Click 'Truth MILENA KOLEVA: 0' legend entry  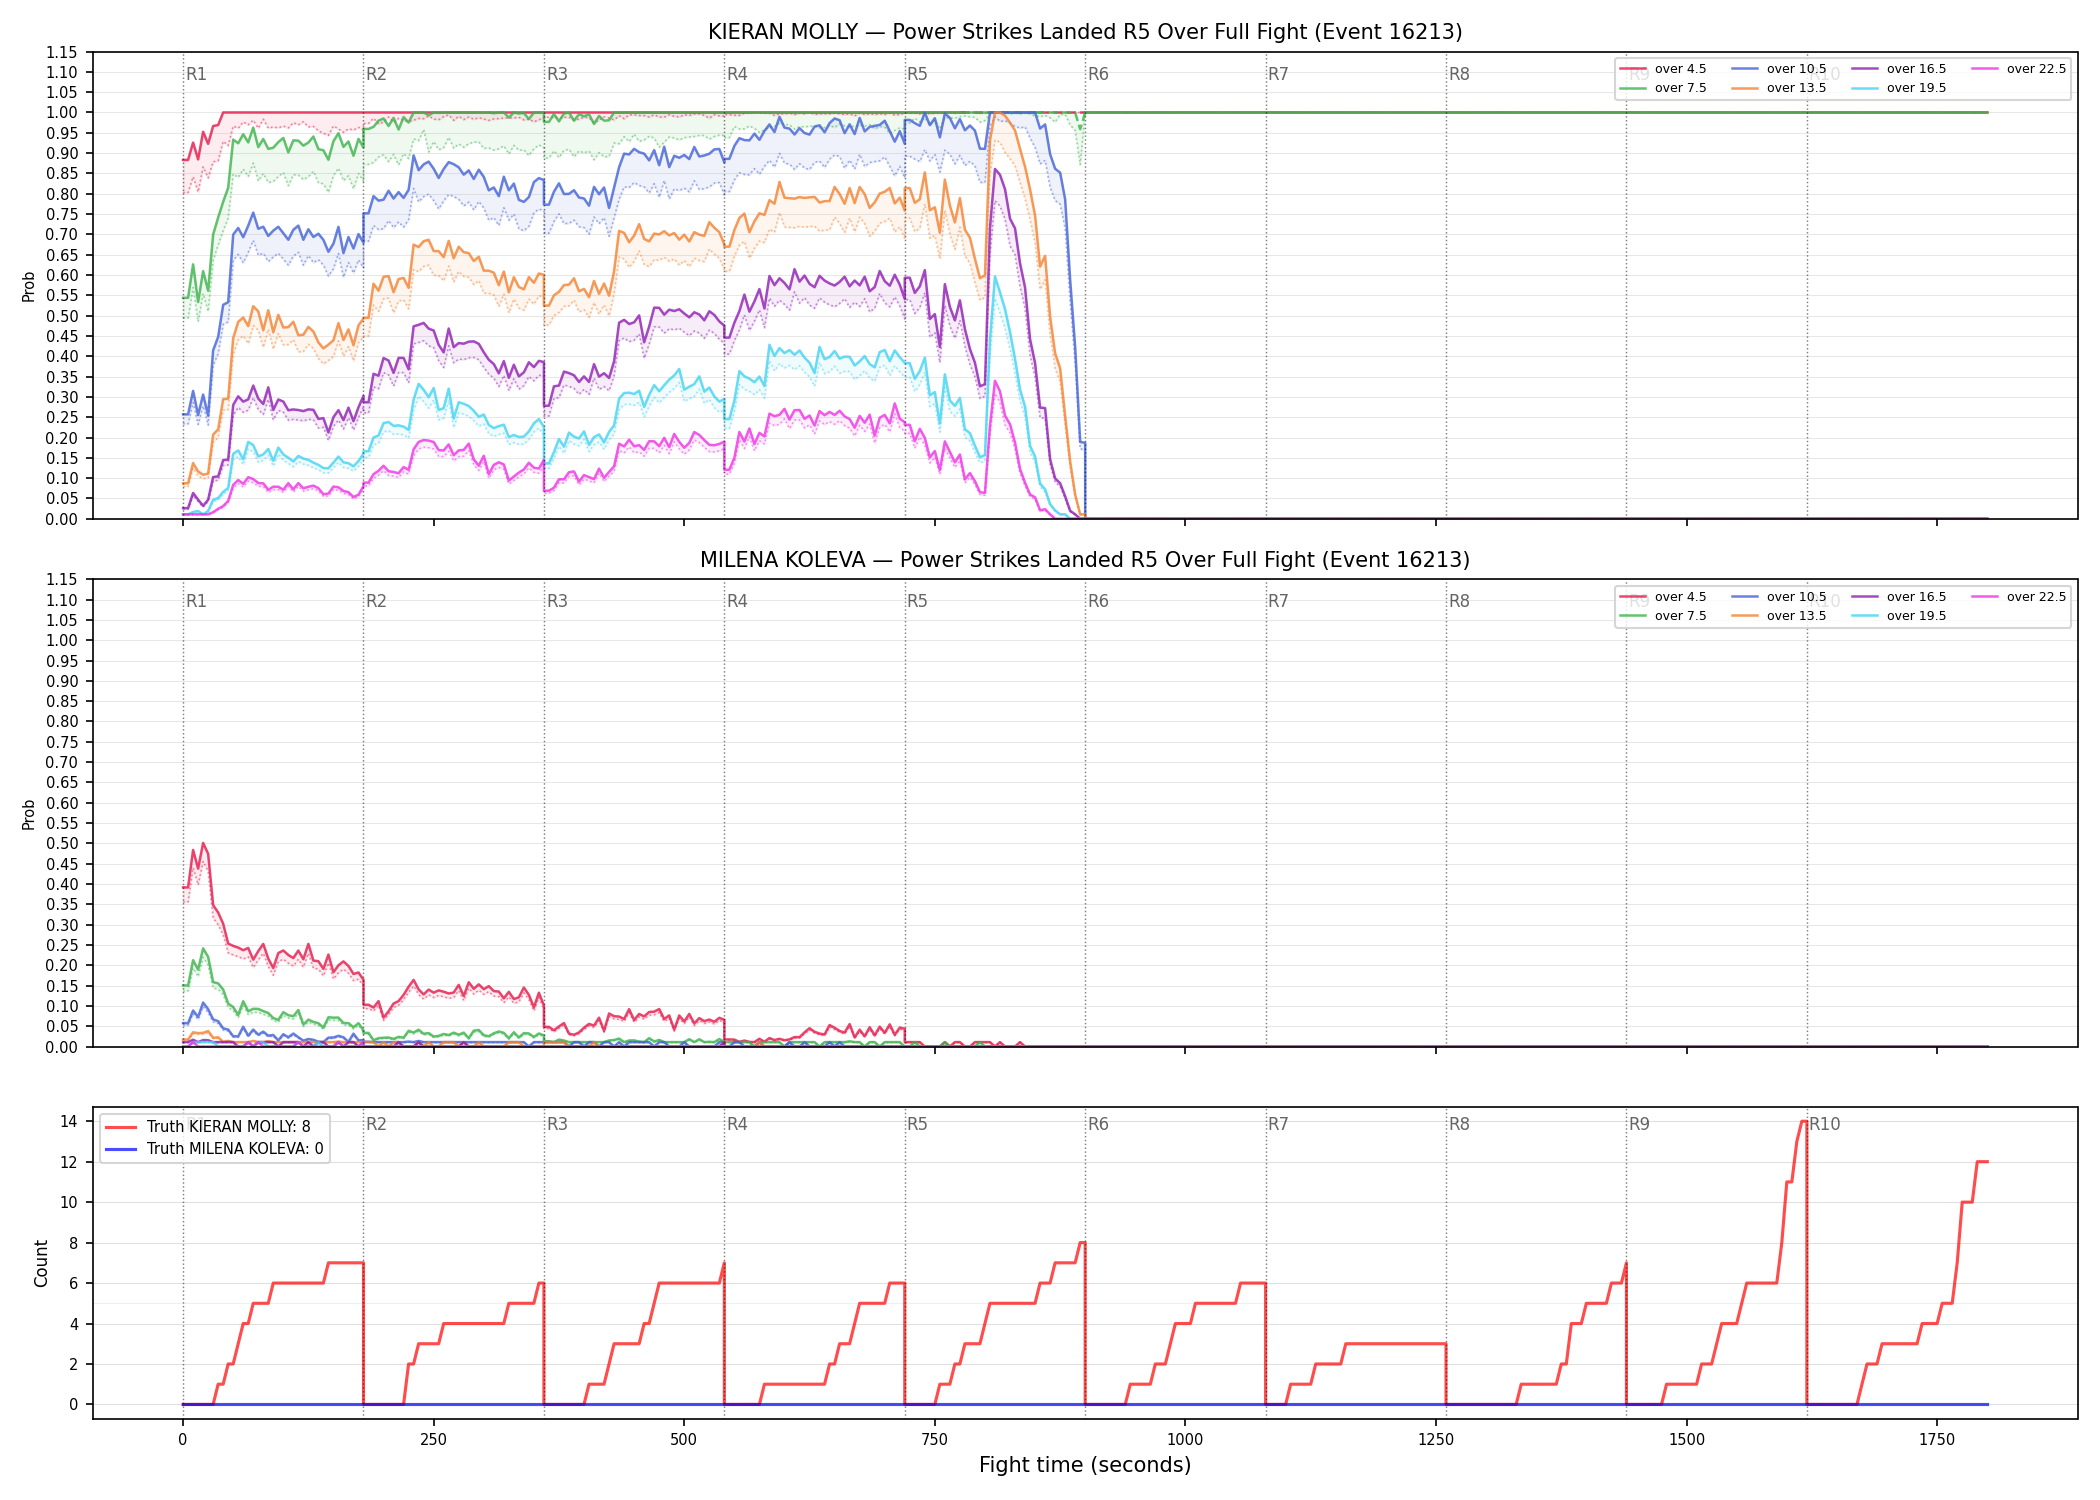(214, 1149)
